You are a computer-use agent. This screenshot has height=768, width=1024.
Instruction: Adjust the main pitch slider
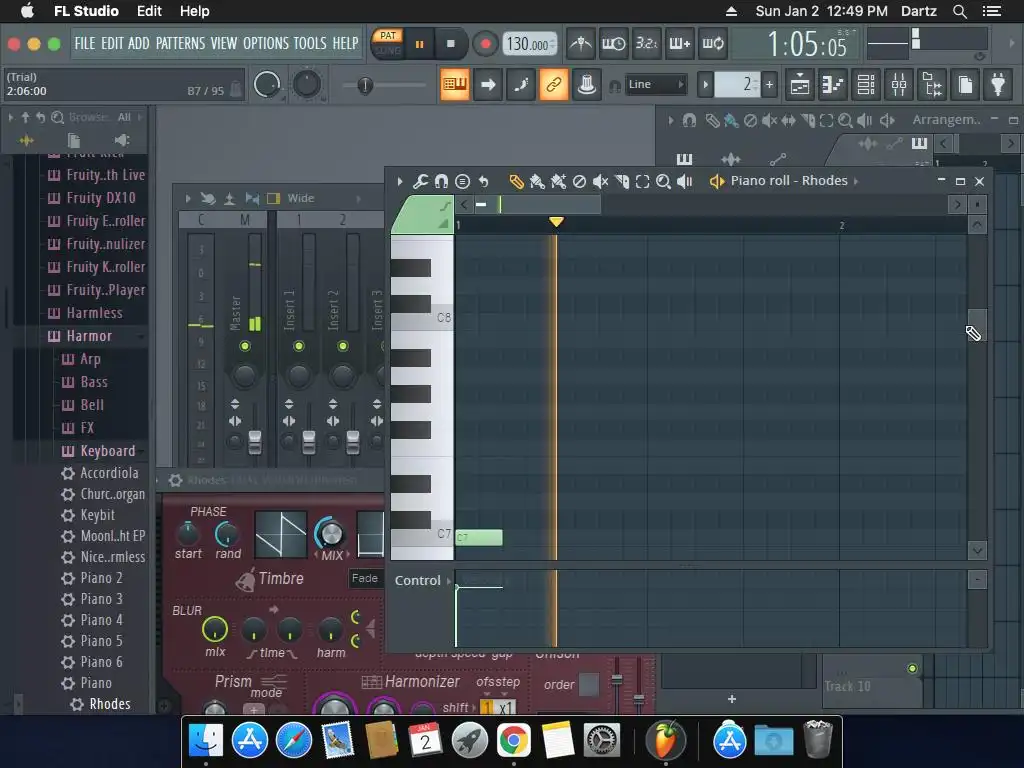365,84
